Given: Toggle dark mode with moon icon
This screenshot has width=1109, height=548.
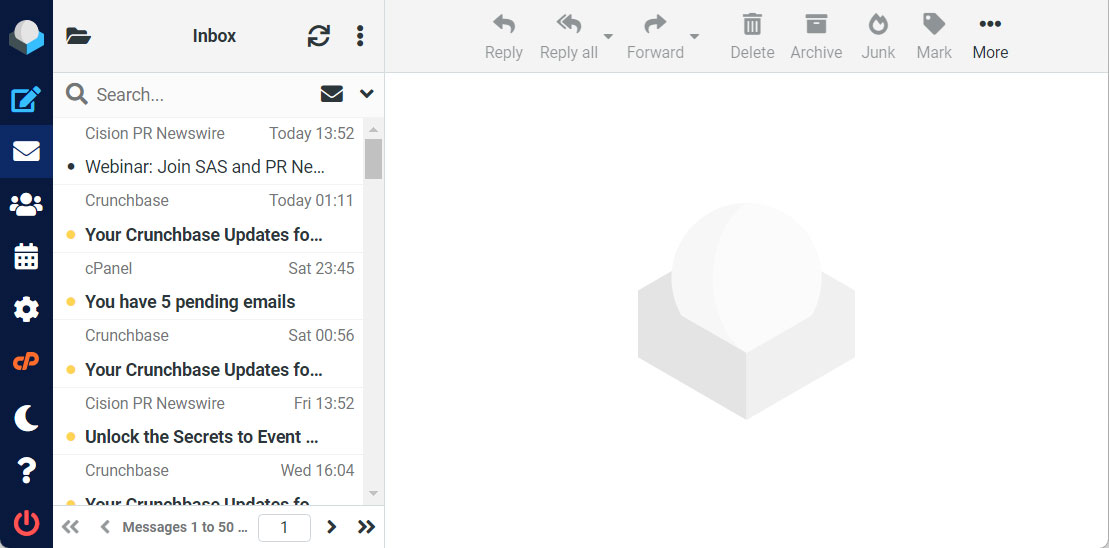Looking at the screenshot, I should [26, 416].
